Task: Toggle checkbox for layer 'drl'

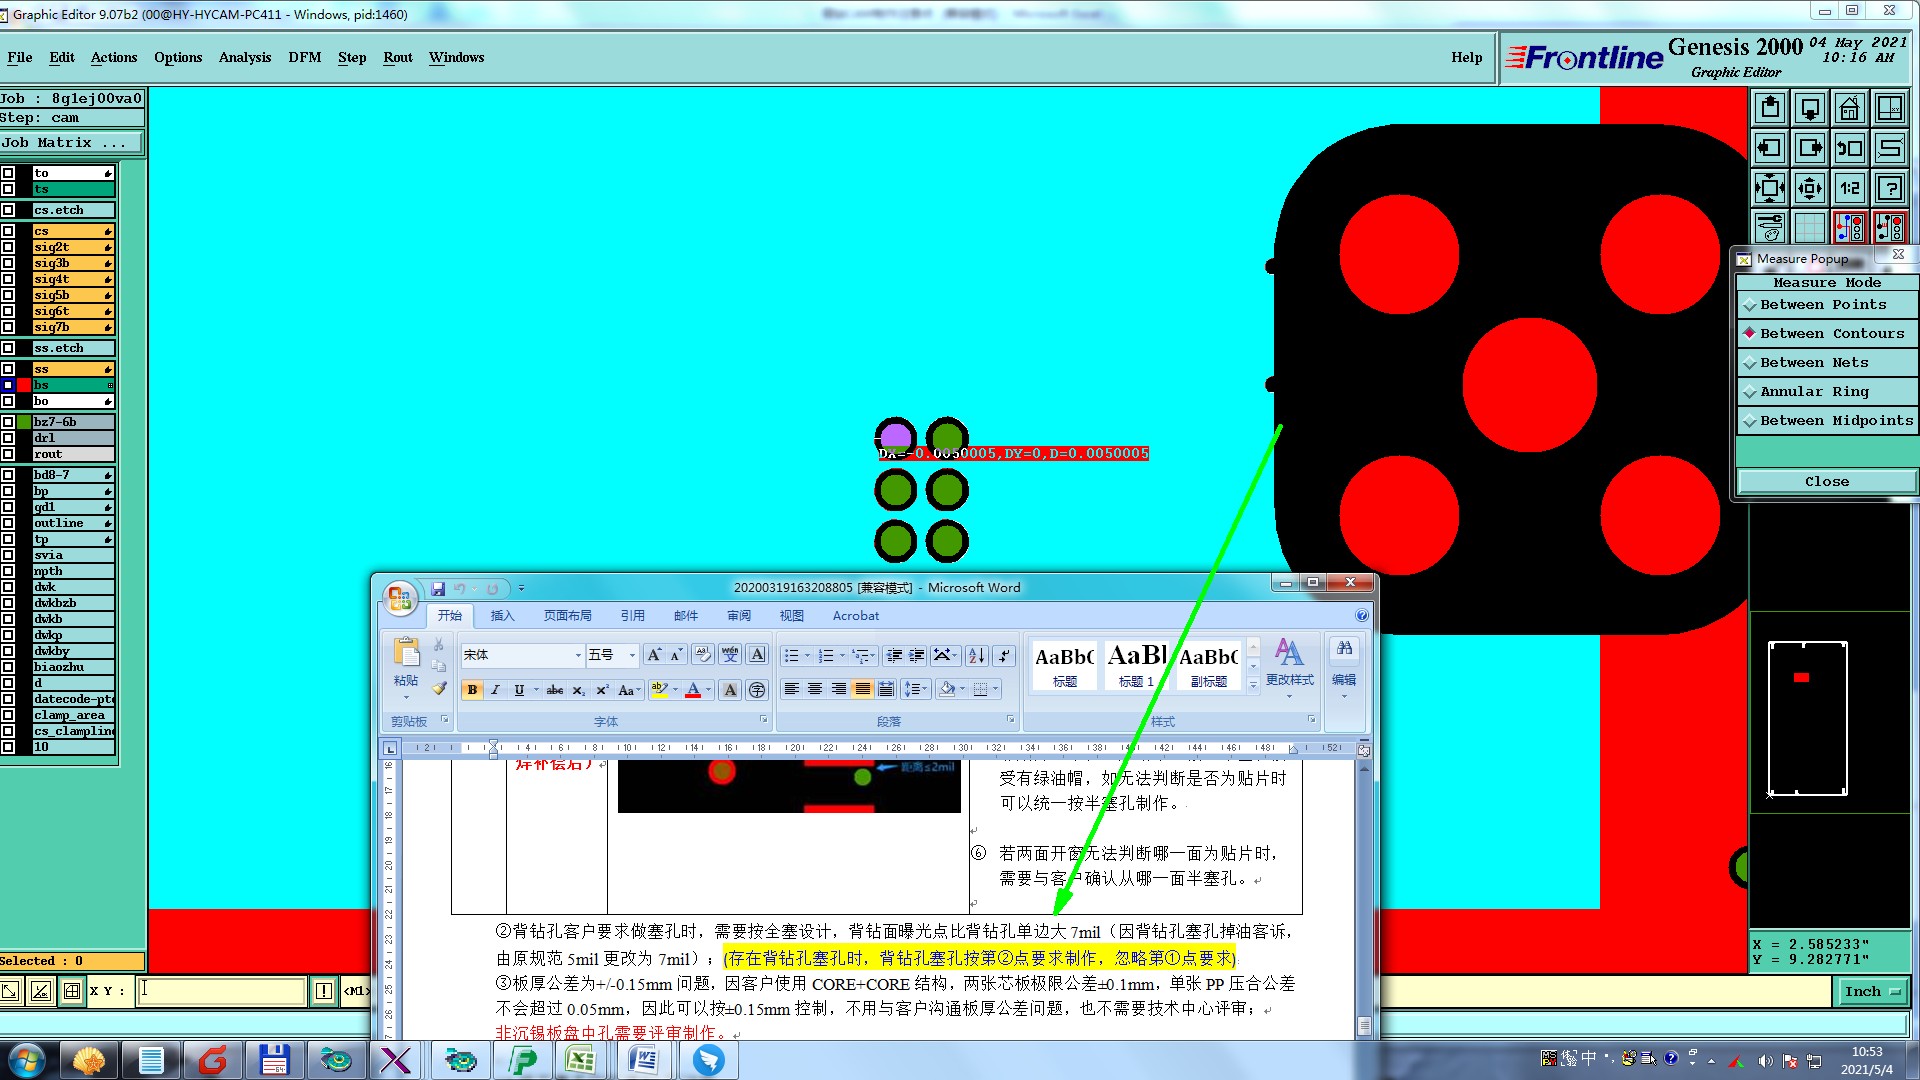Action: click(x=8, y=438)
